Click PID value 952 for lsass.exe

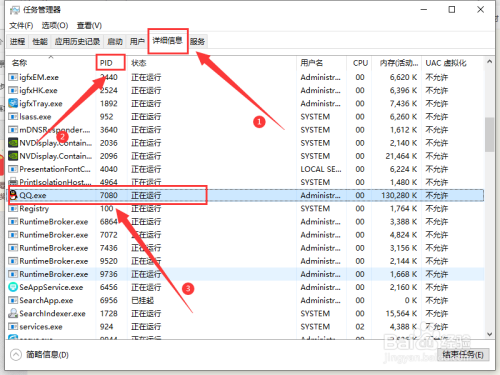pyautogui.click(x=107, y=117)
